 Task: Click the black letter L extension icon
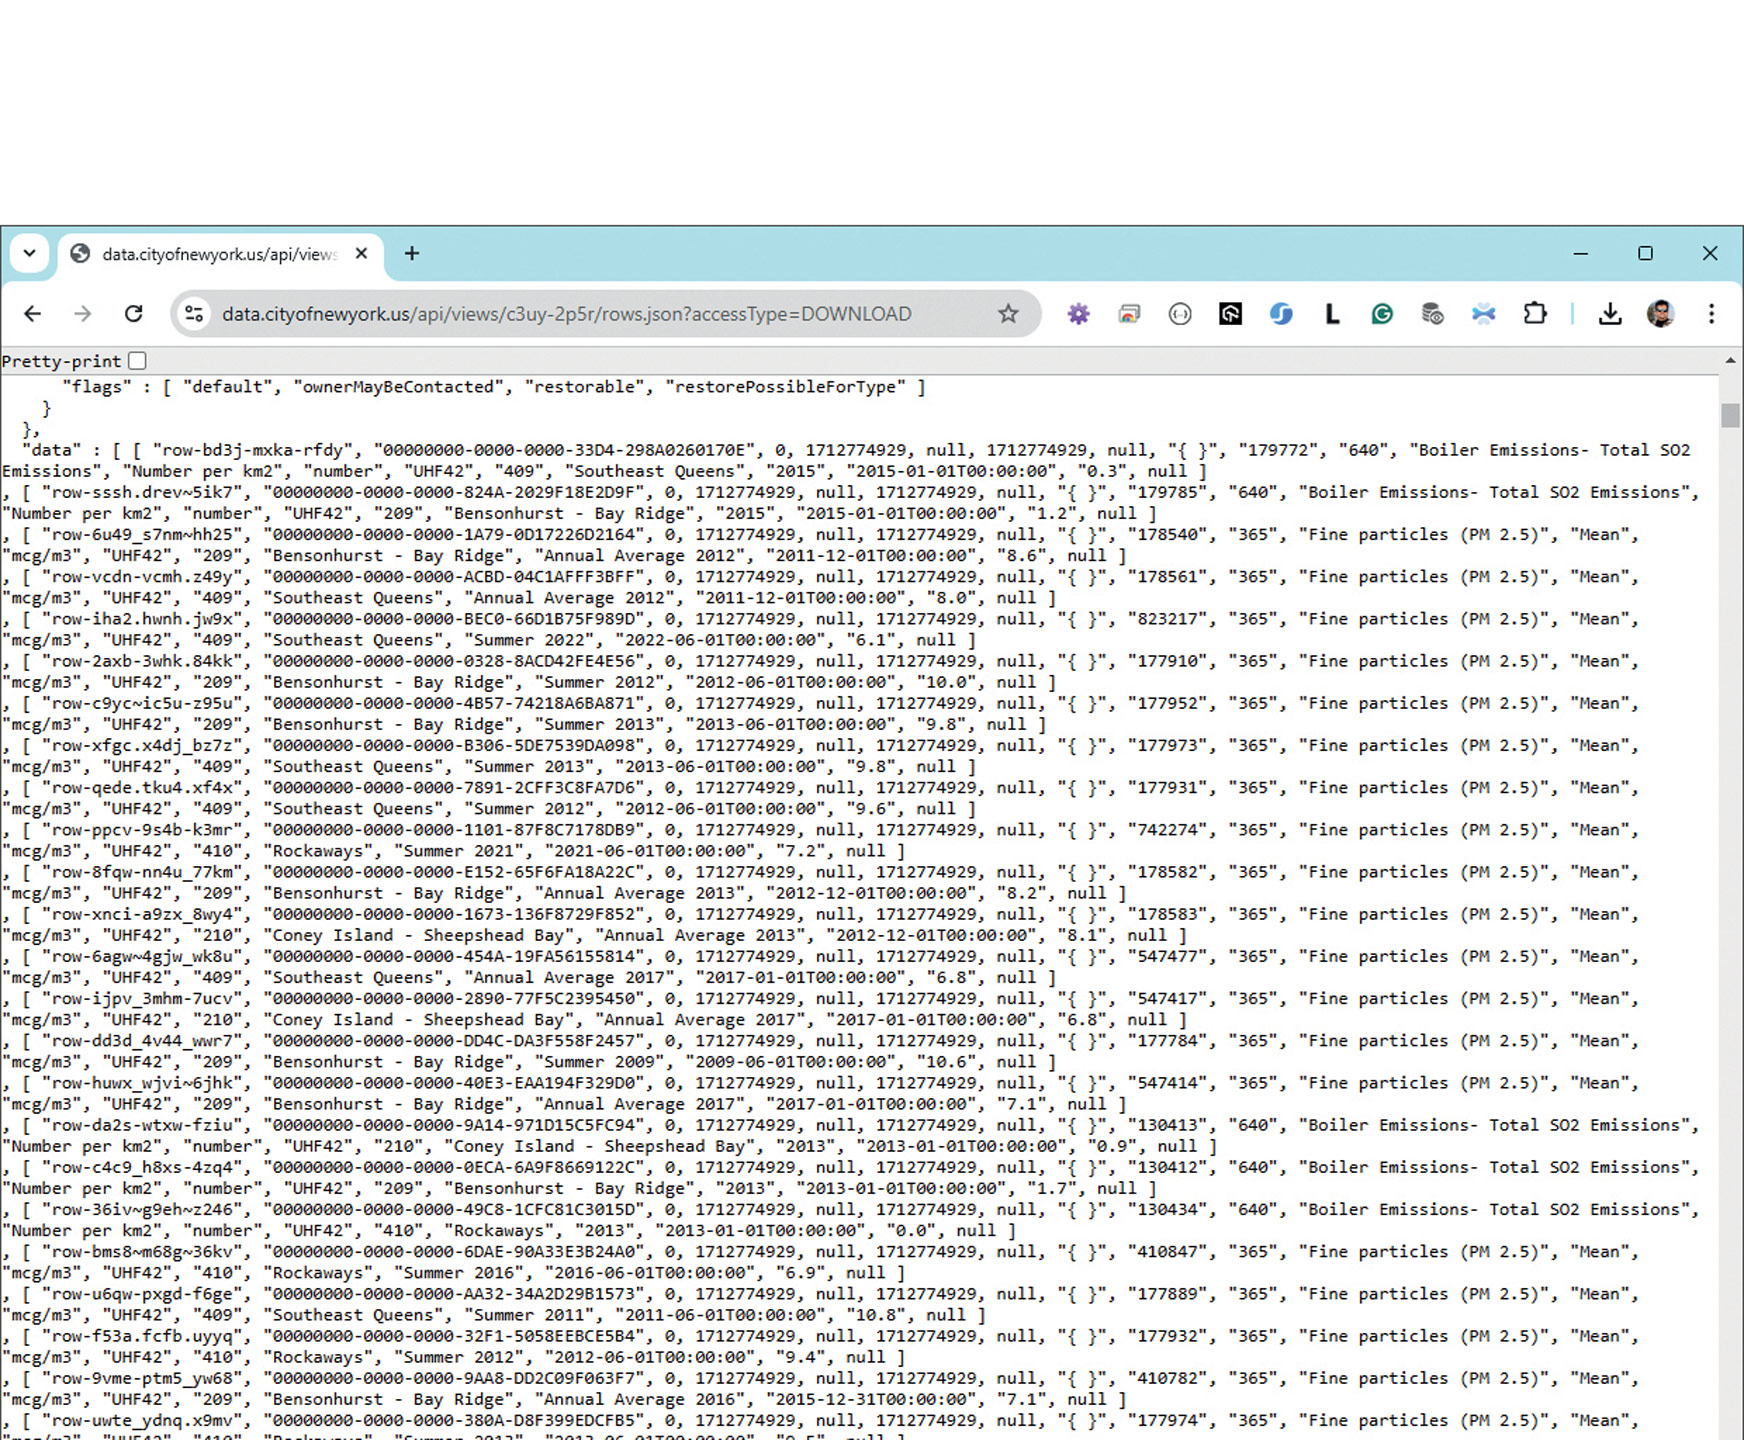[x=1331, y=314]
